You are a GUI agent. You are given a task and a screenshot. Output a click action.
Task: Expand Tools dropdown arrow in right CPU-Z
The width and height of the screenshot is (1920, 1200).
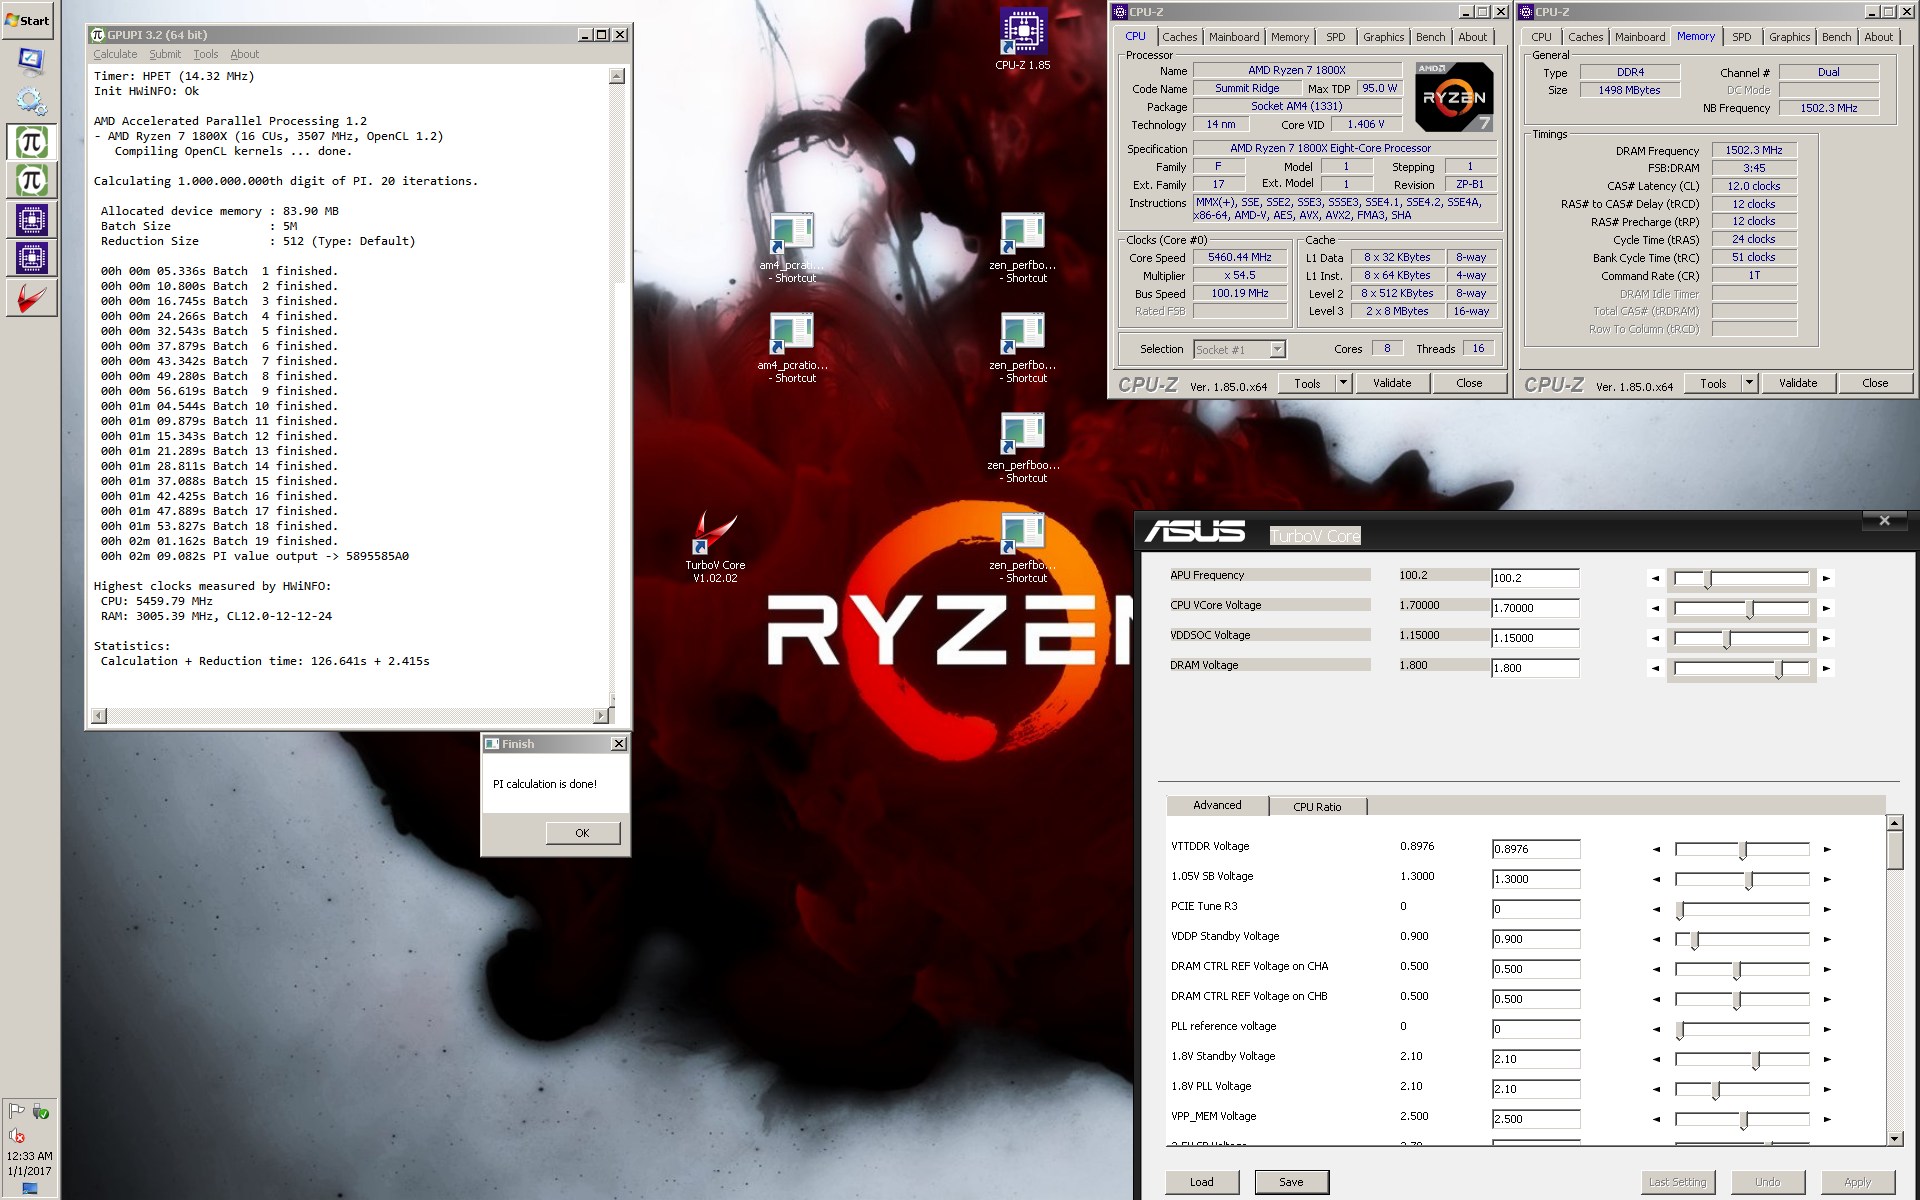tap(1749, 383)
